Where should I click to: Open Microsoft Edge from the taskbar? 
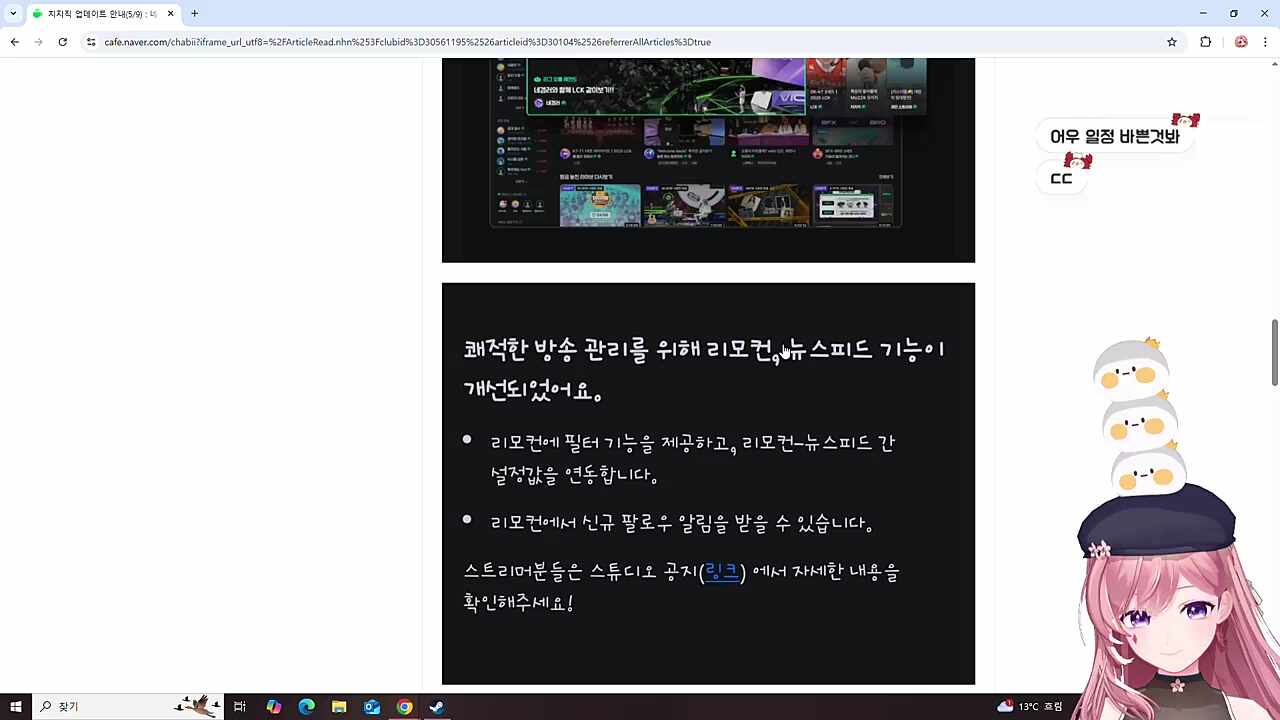(x=306, y=706)
